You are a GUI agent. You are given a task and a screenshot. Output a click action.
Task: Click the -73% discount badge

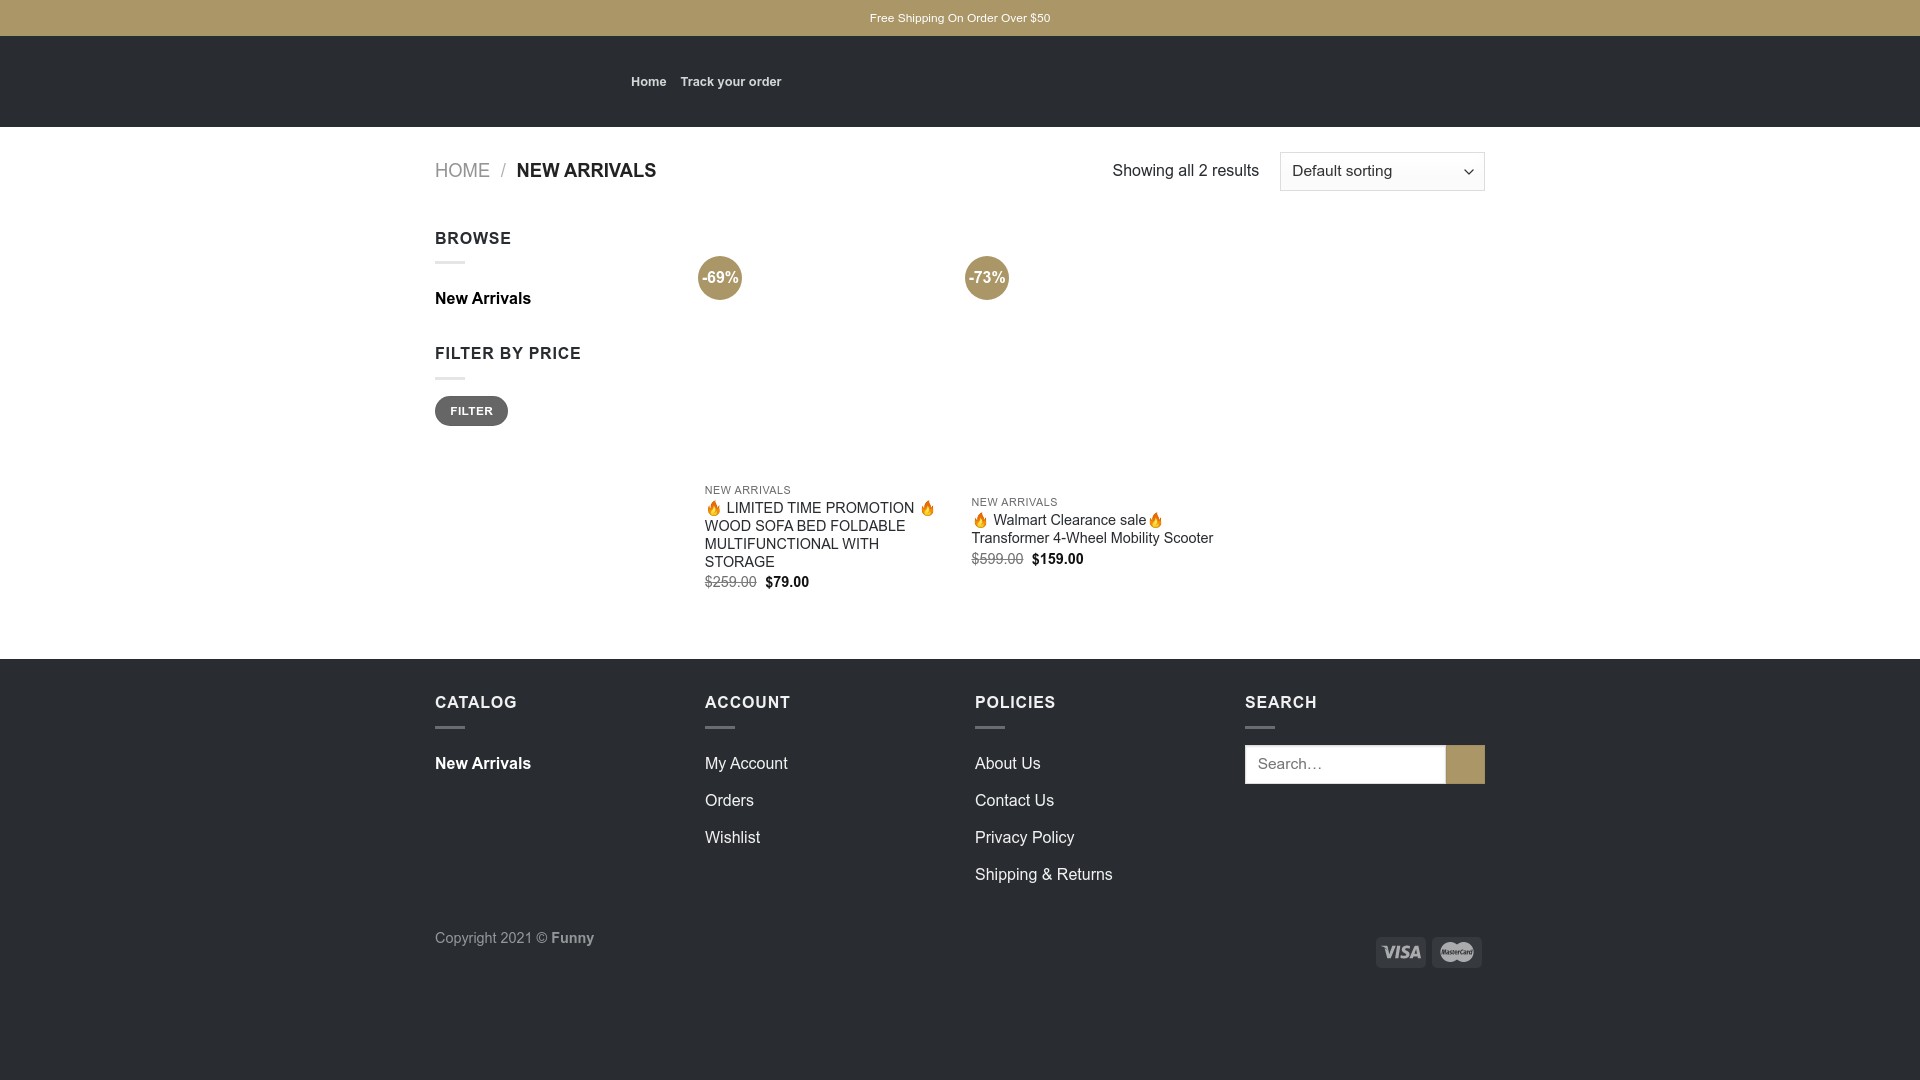tap(987, 278)
